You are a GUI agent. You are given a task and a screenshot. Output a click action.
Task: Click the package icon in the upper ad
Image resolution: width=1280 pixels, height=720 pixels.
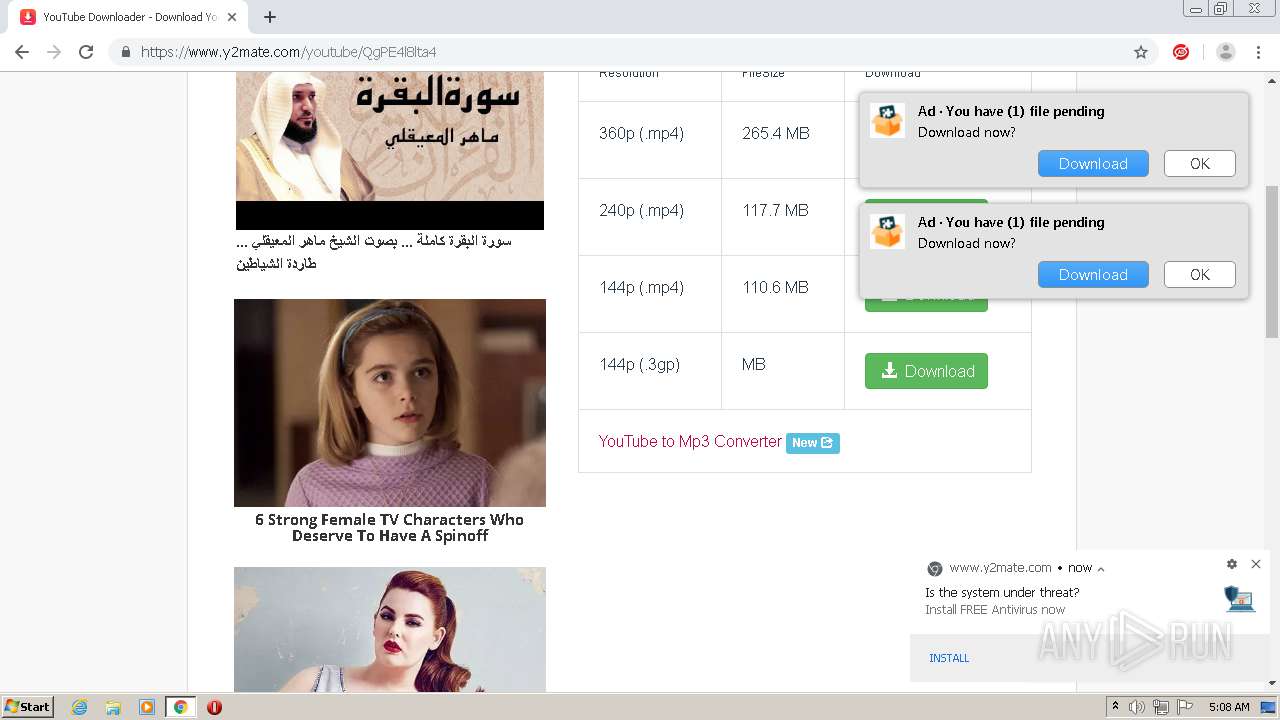tap(887, 120)
